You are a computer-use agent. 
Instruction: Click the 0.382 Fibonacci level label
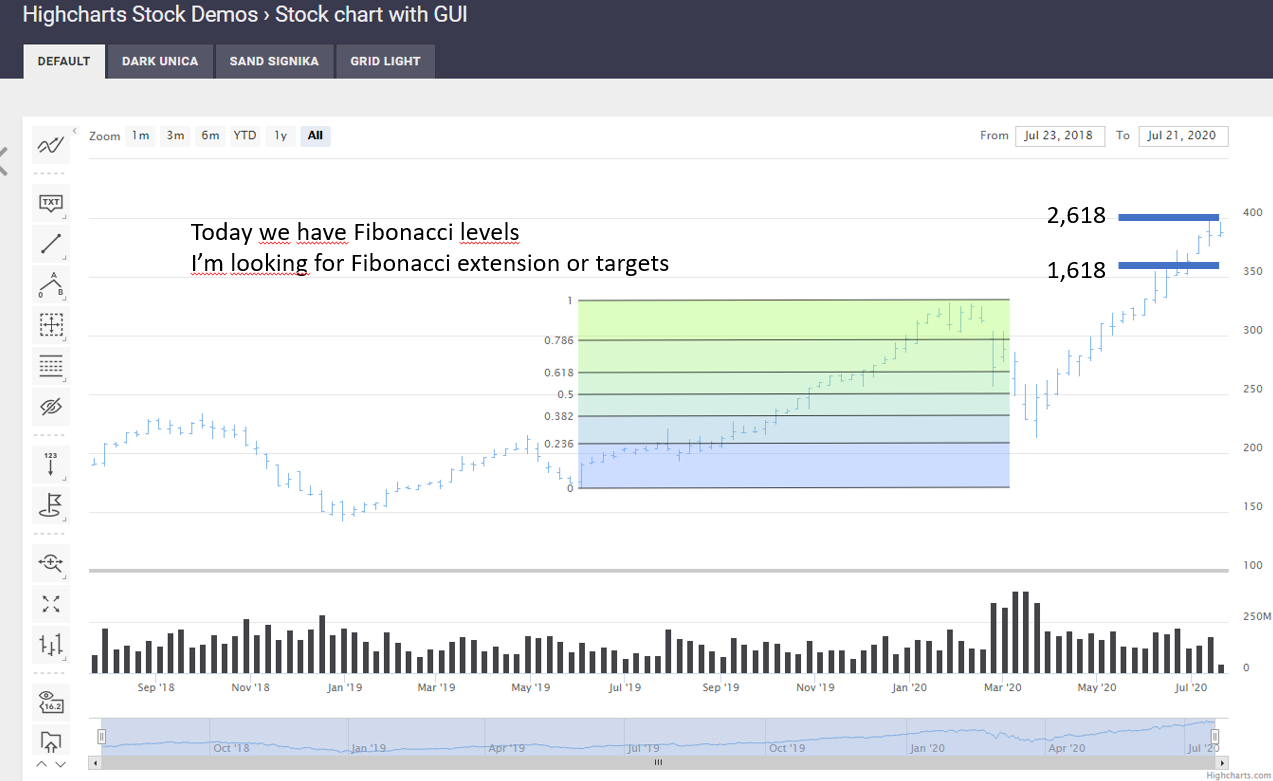(x=559, y=416)
